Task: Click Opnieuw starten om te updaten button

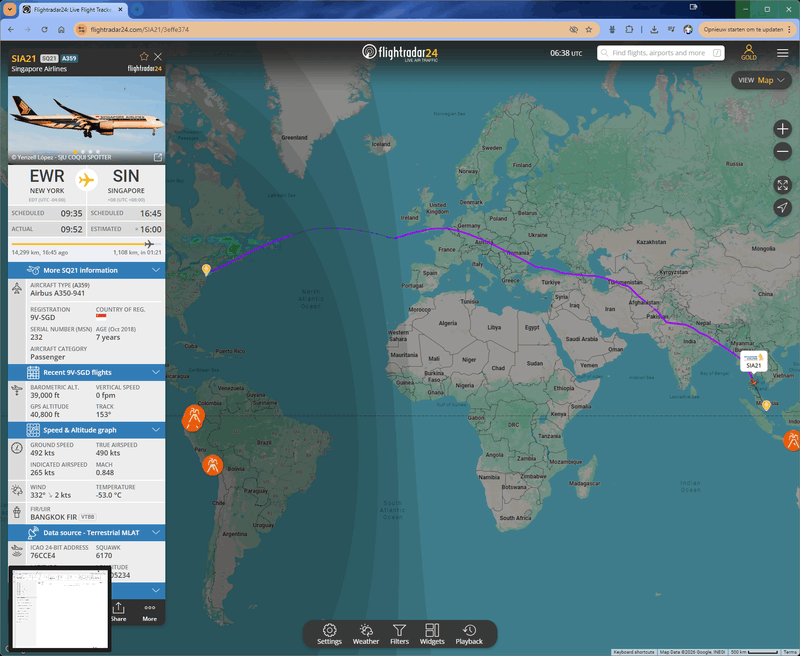Action: [x=743, y=30]
